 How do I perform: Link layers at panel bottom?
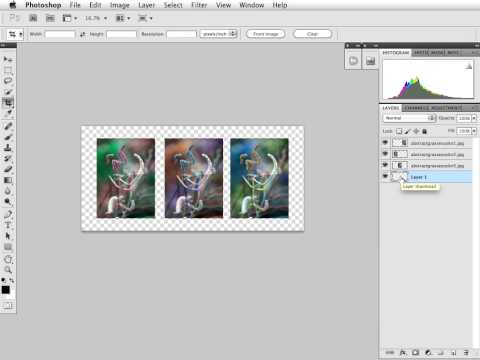(390, 352)
